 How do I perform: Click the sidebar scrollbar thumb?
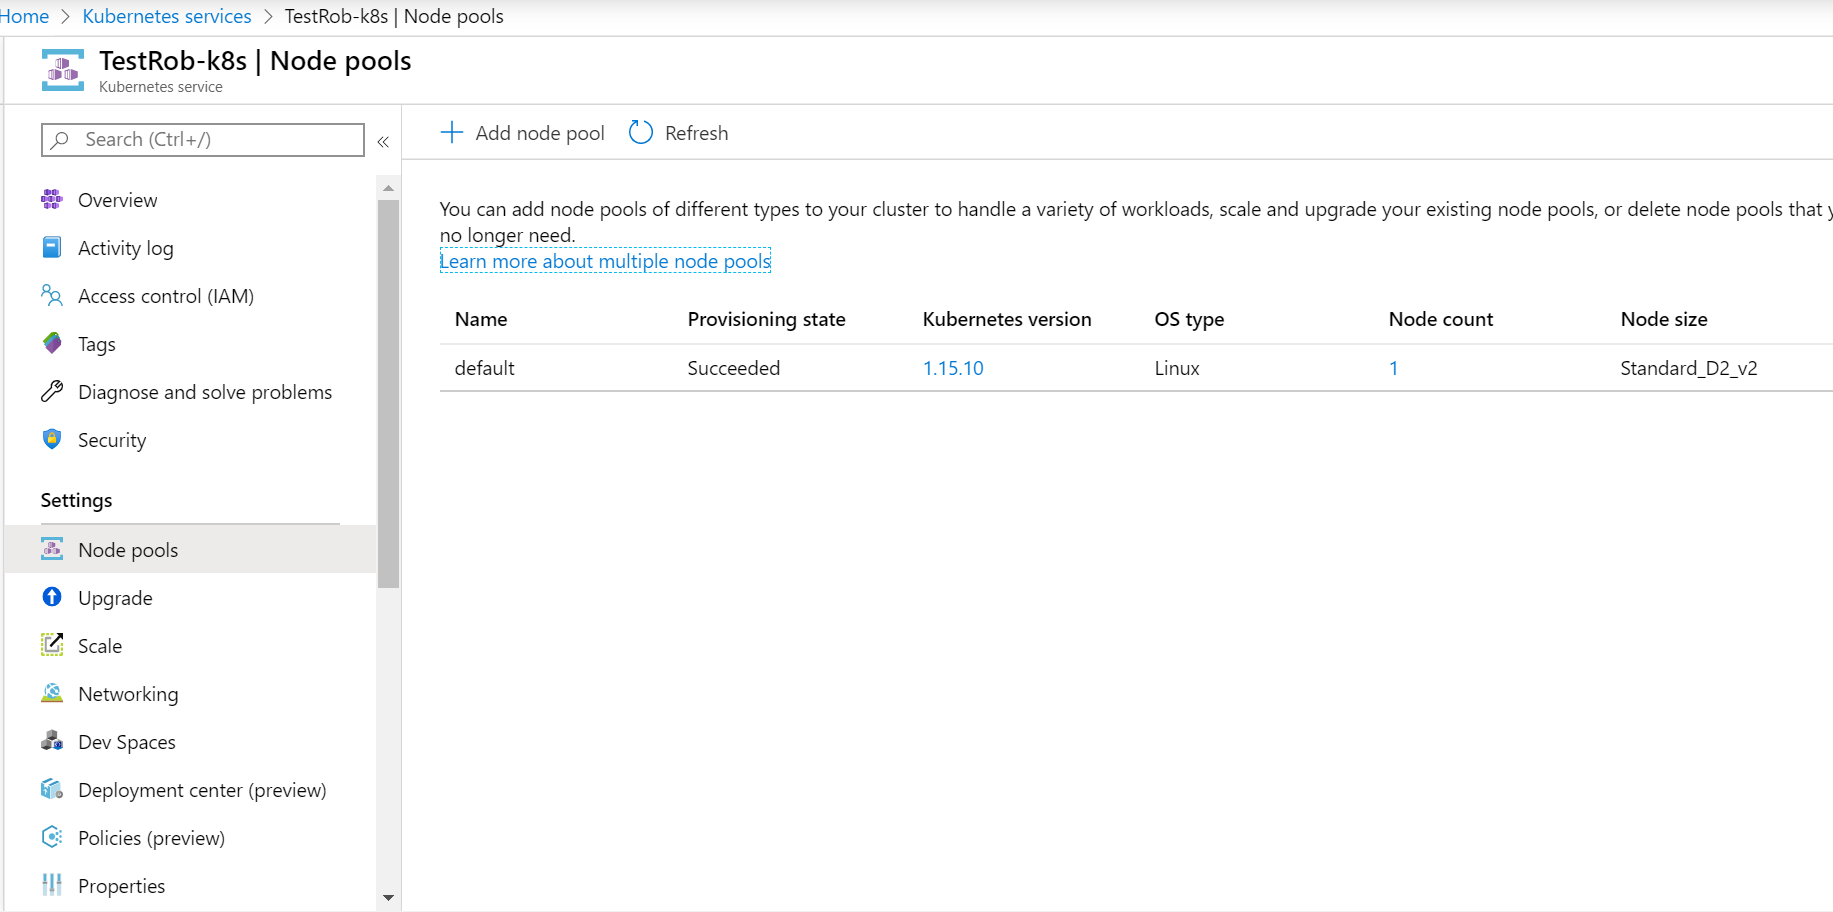click(x=388, y=393)
